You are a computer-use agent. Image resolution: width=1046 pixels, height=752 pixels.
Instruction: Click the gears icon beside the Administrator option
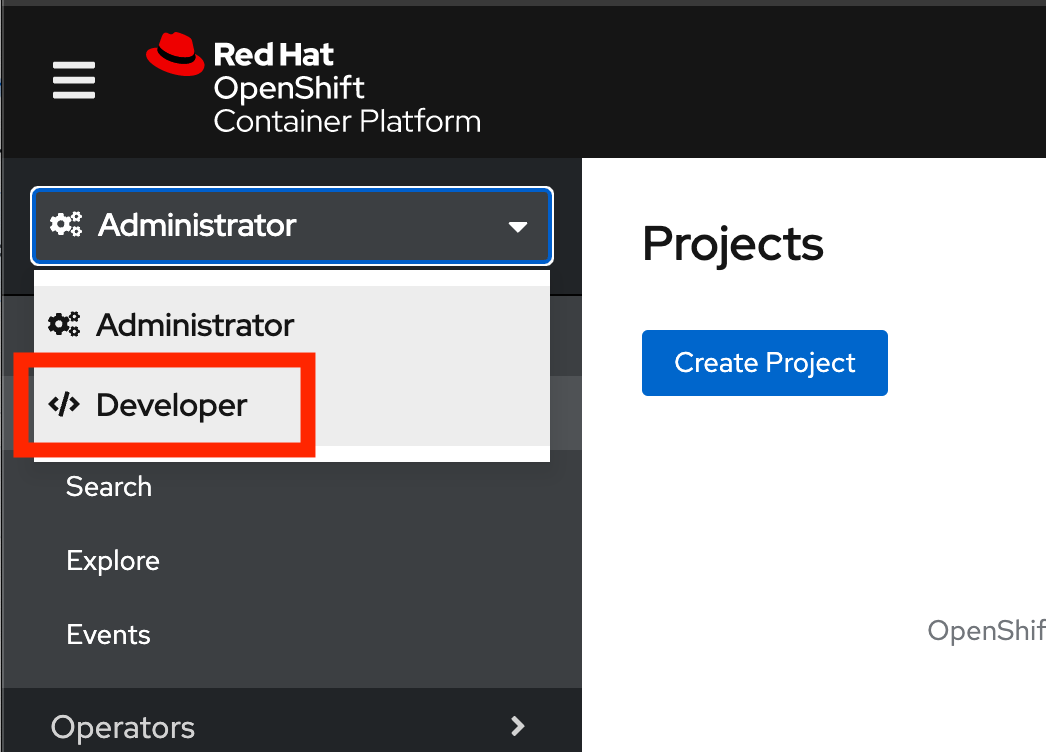point(64,325)
